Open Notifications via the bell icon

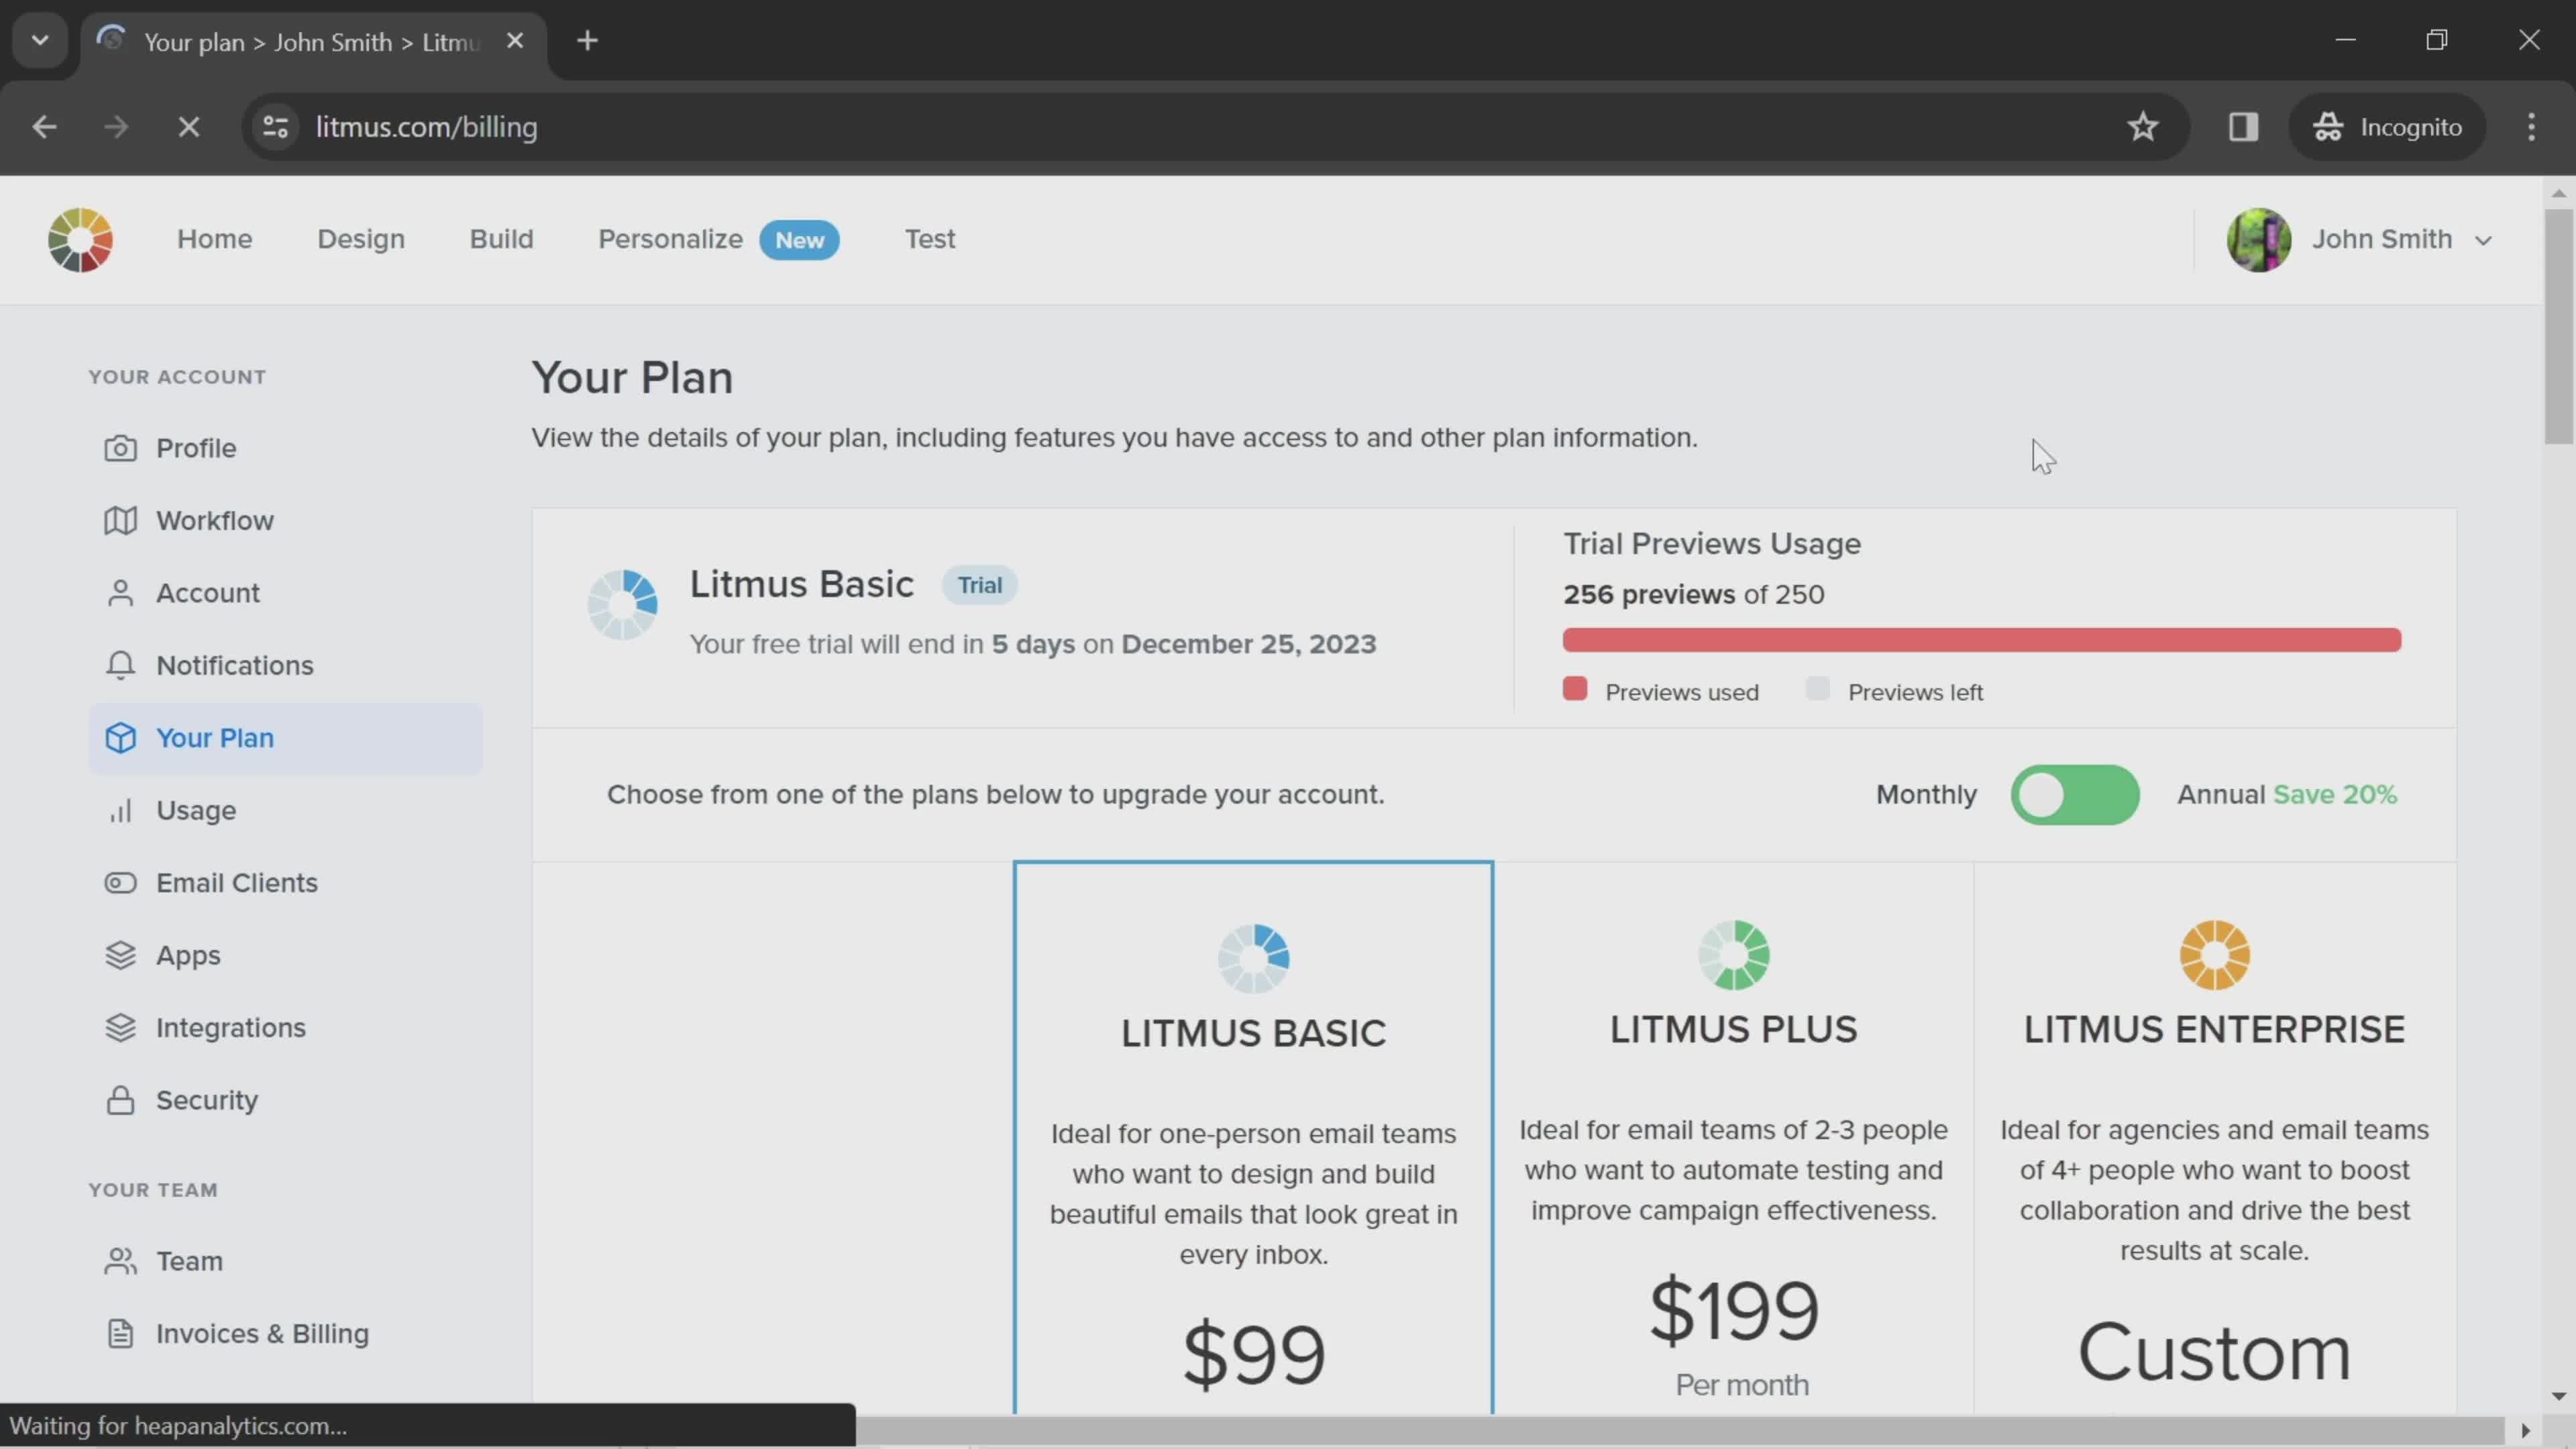[x=120, y=665]
